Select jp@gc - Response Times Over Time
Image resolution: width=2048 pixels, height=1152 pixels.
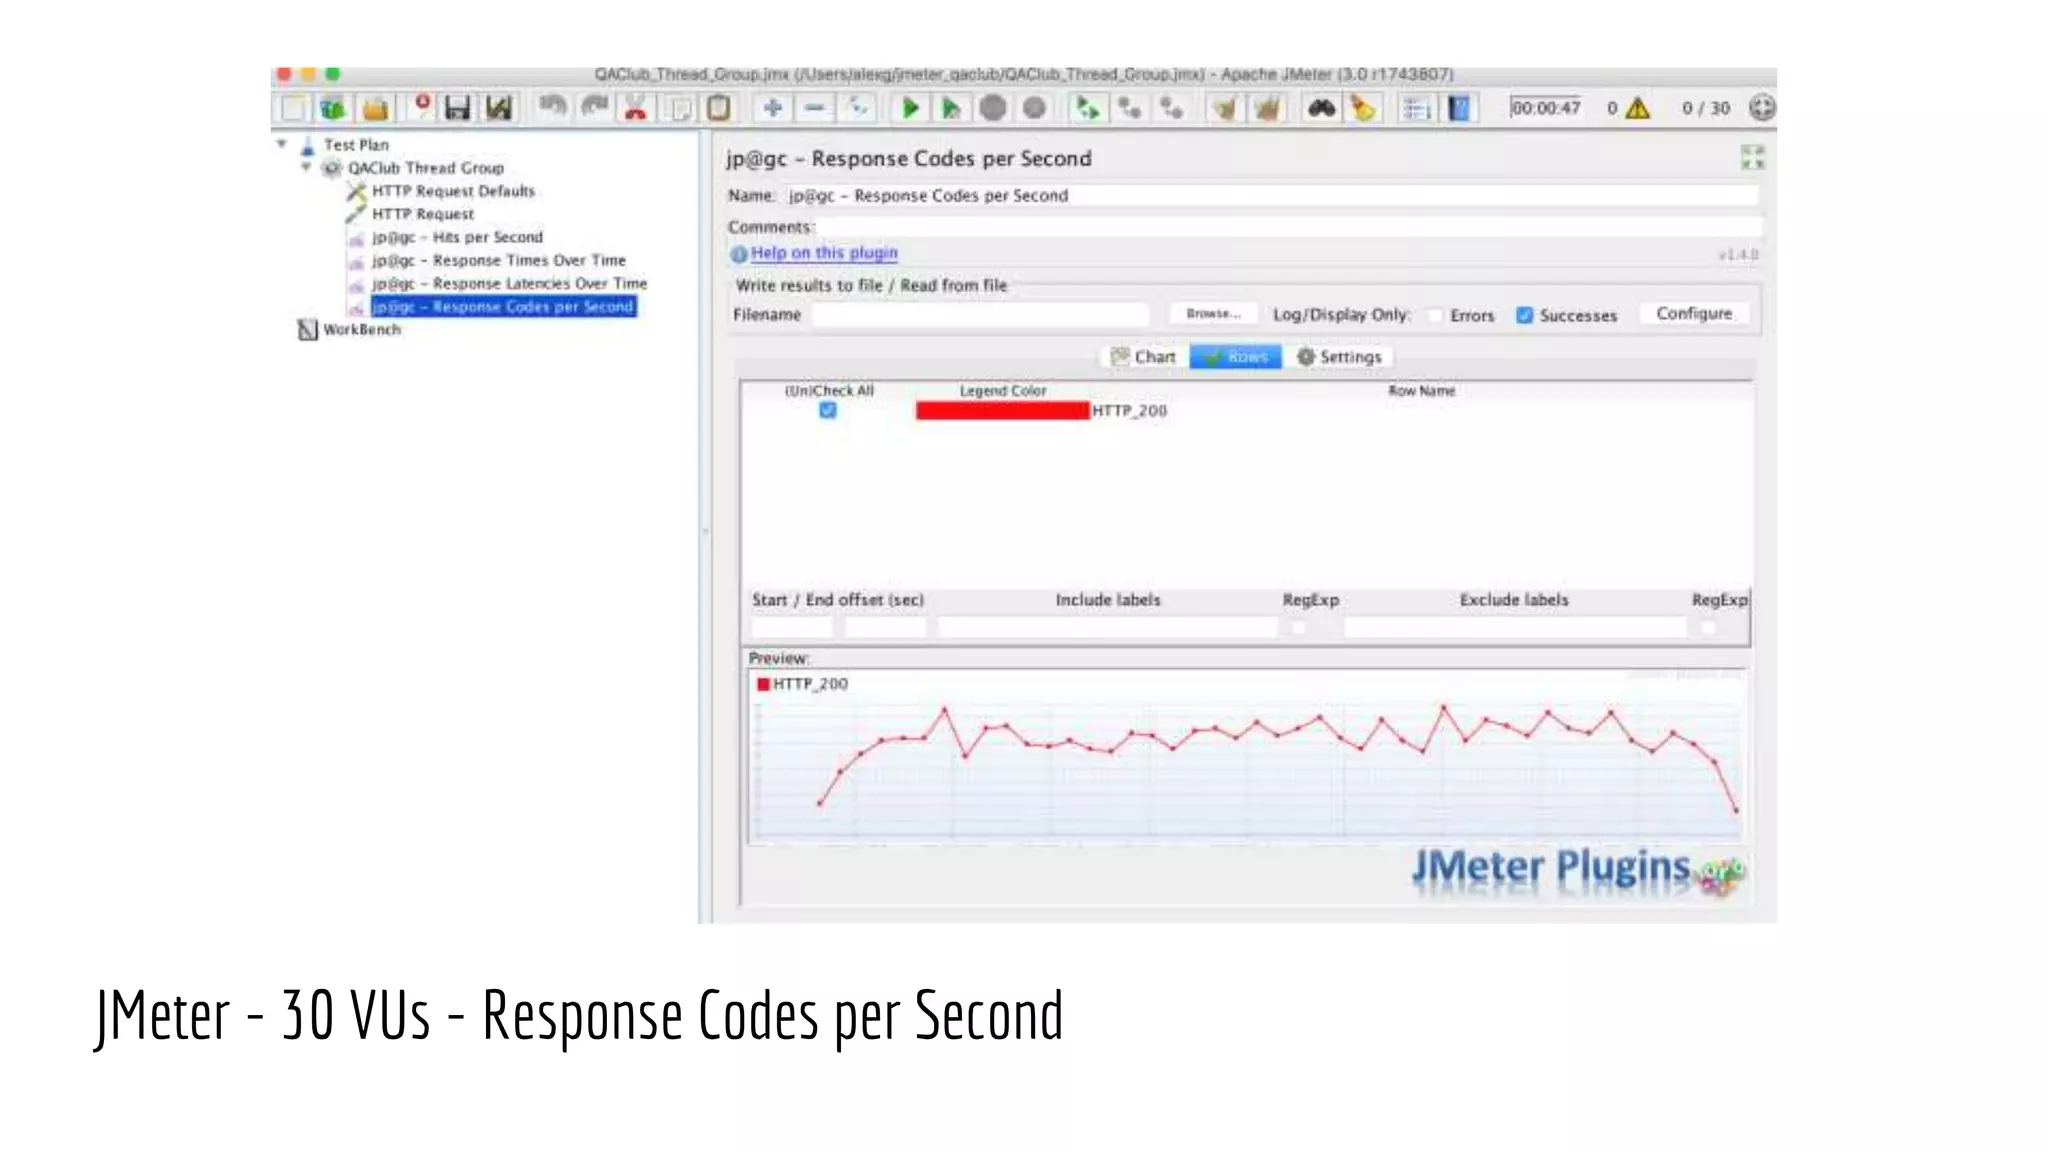[x=499, y=260]
